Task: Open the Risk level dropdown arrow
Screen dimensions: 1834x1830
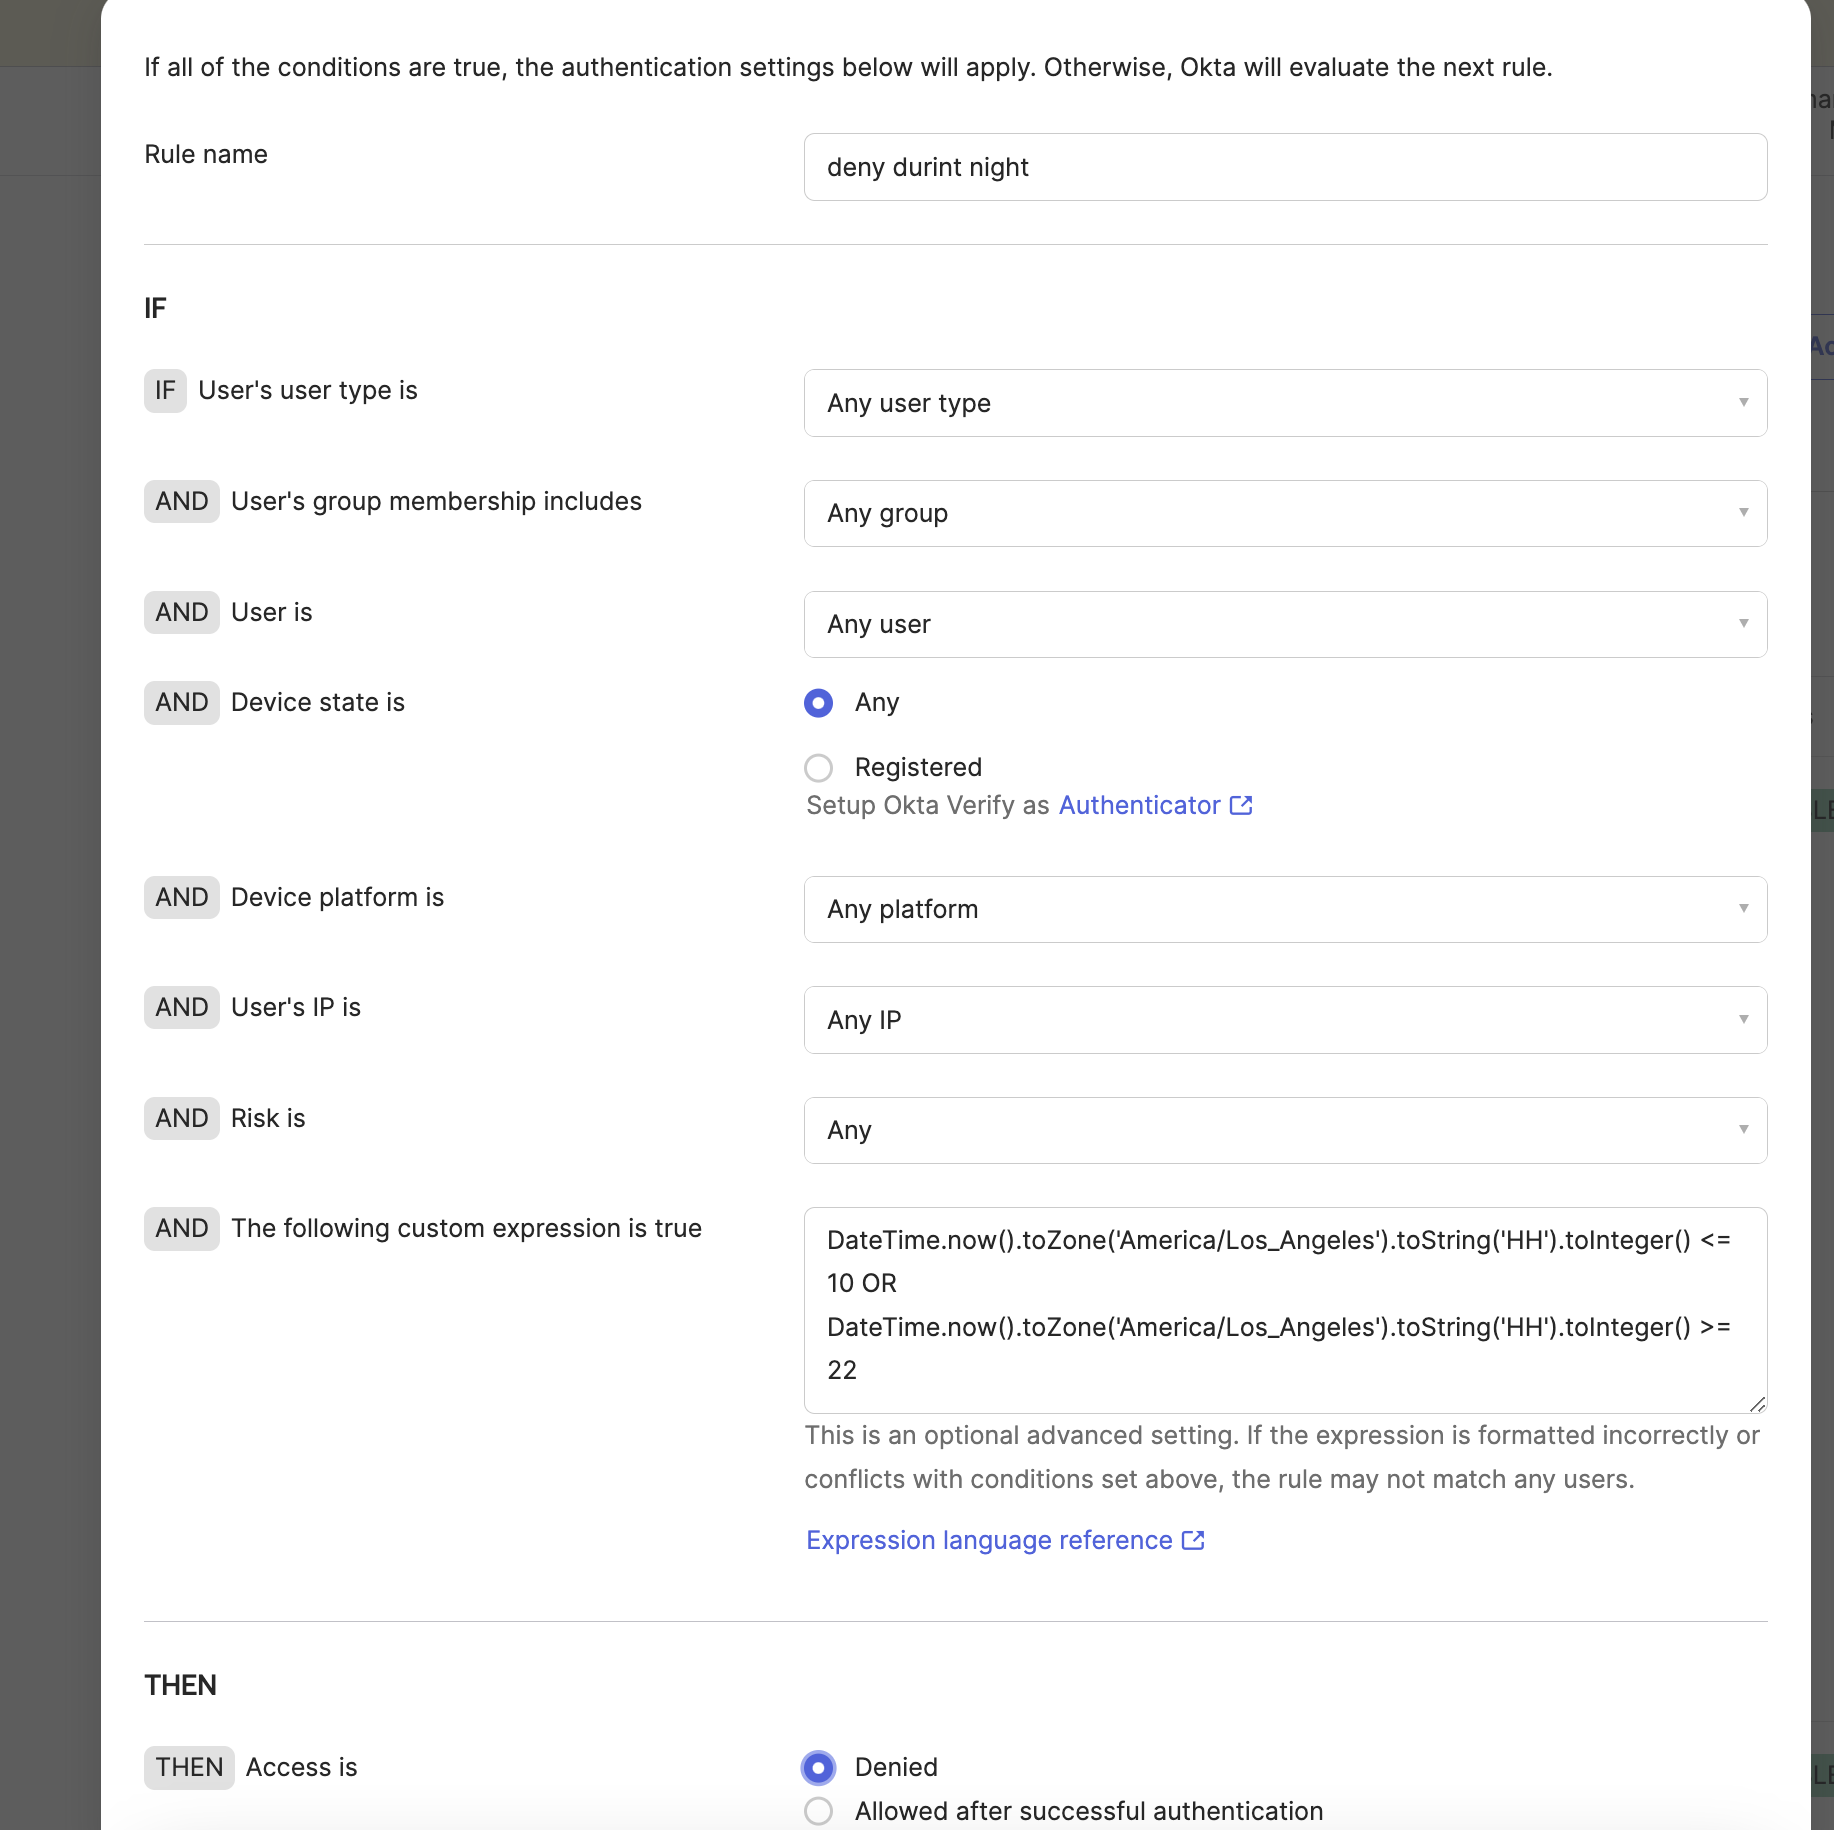Action: 1743,1130
